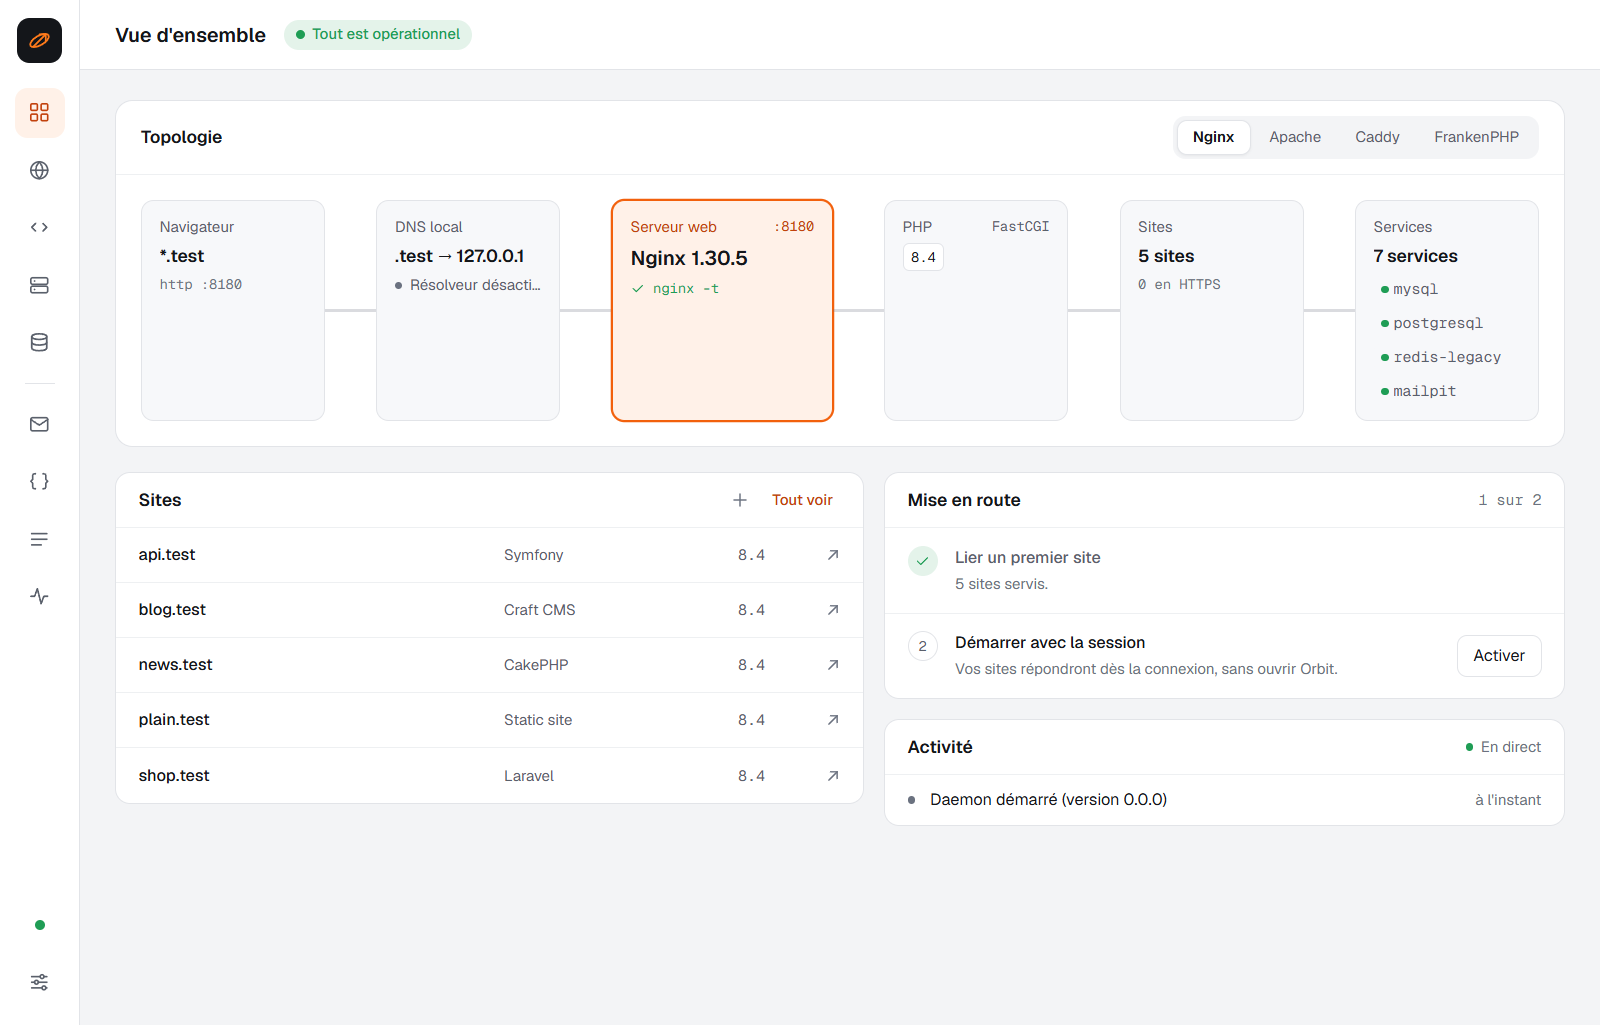1600x1025 pixels.
Task: Open the mail envelope icon in sidebar
Action: (x=39, y=424)
